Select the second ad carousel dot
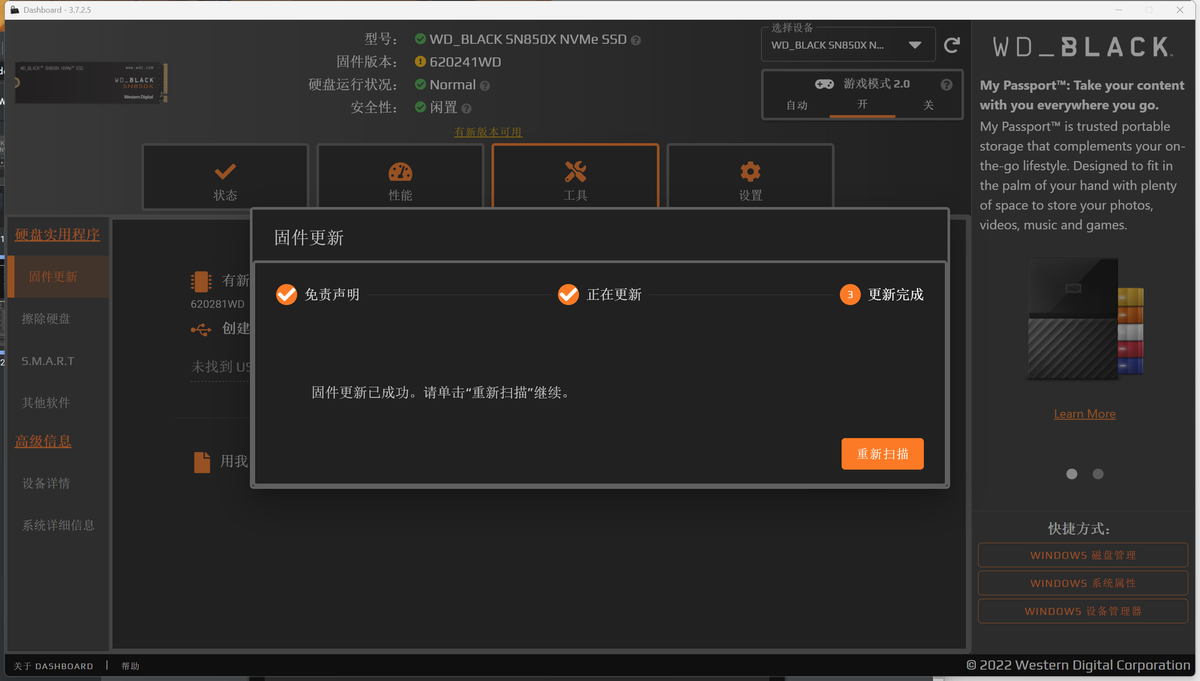1200x681 pixels. tap(1098, 474)
